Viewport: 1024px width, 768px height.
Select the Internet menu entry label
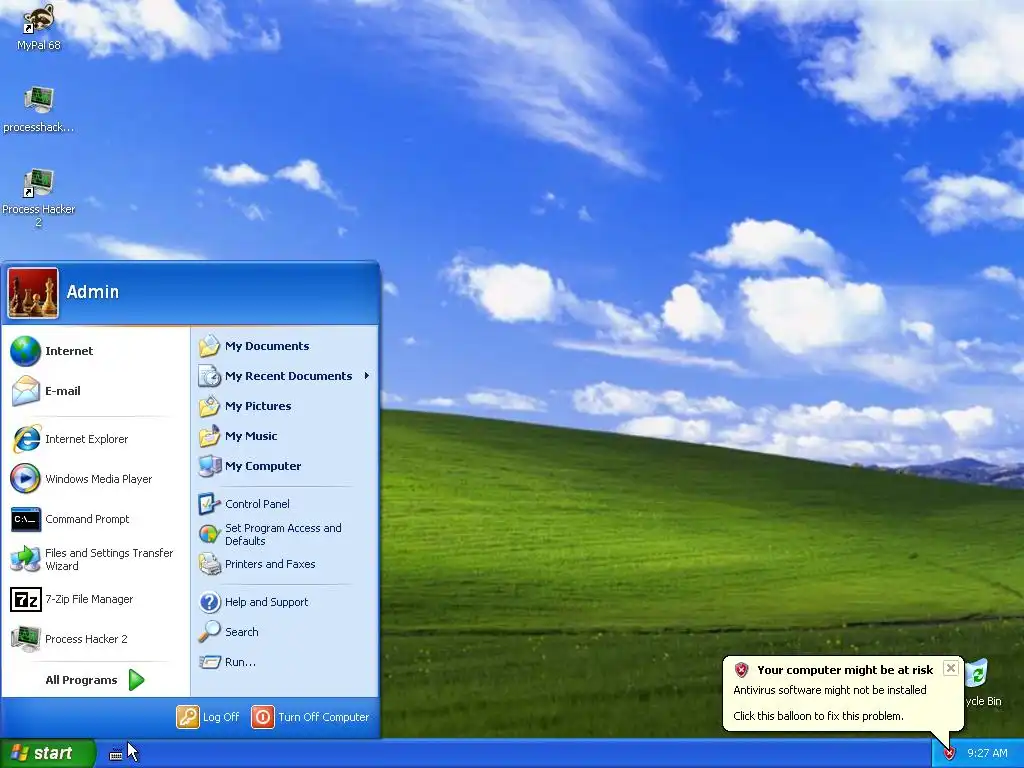pyautogui.click(x=69, y=351)
